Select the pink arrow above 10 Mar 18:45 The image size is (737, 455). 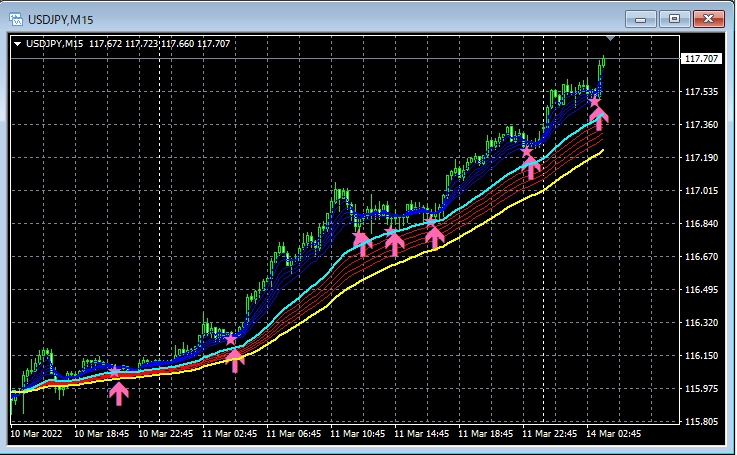pyautogui.click(x=119, y=392)
